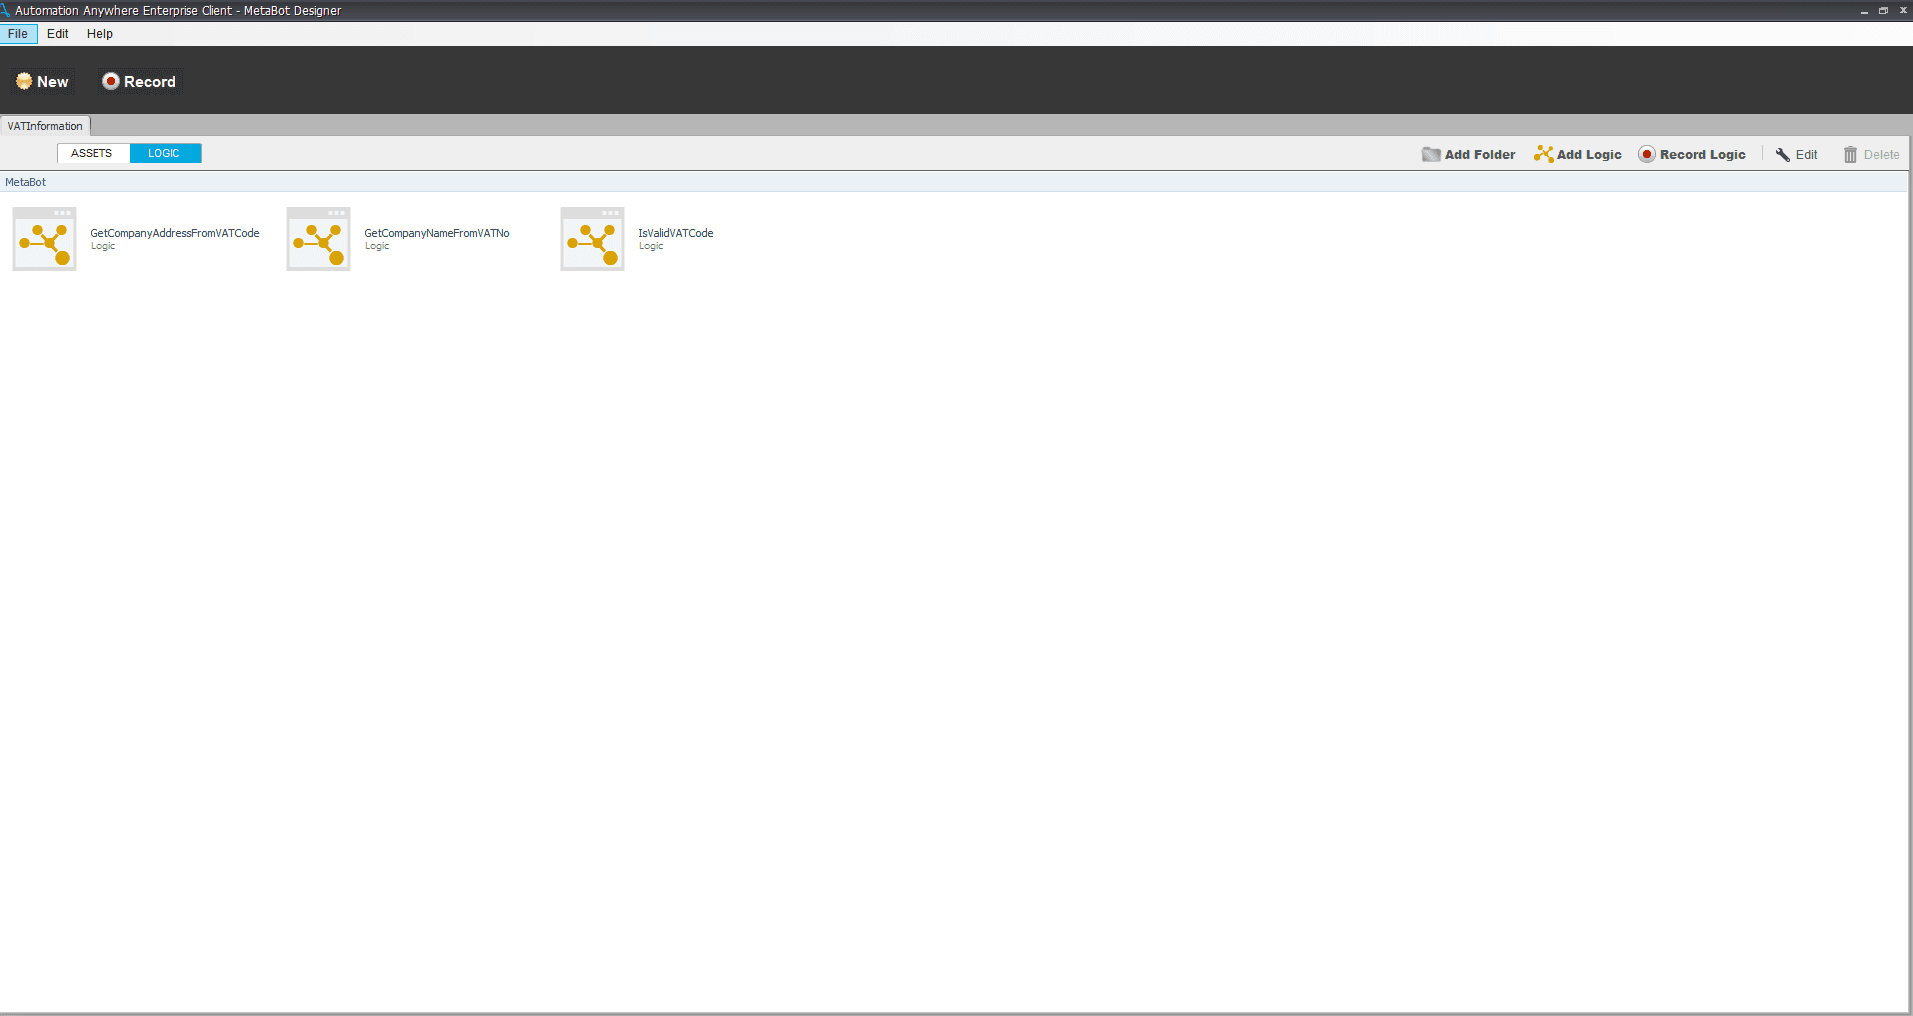Switch to the ASSETS tab
Screen dimensions: 1913x1016
click(x=93, y=153)
